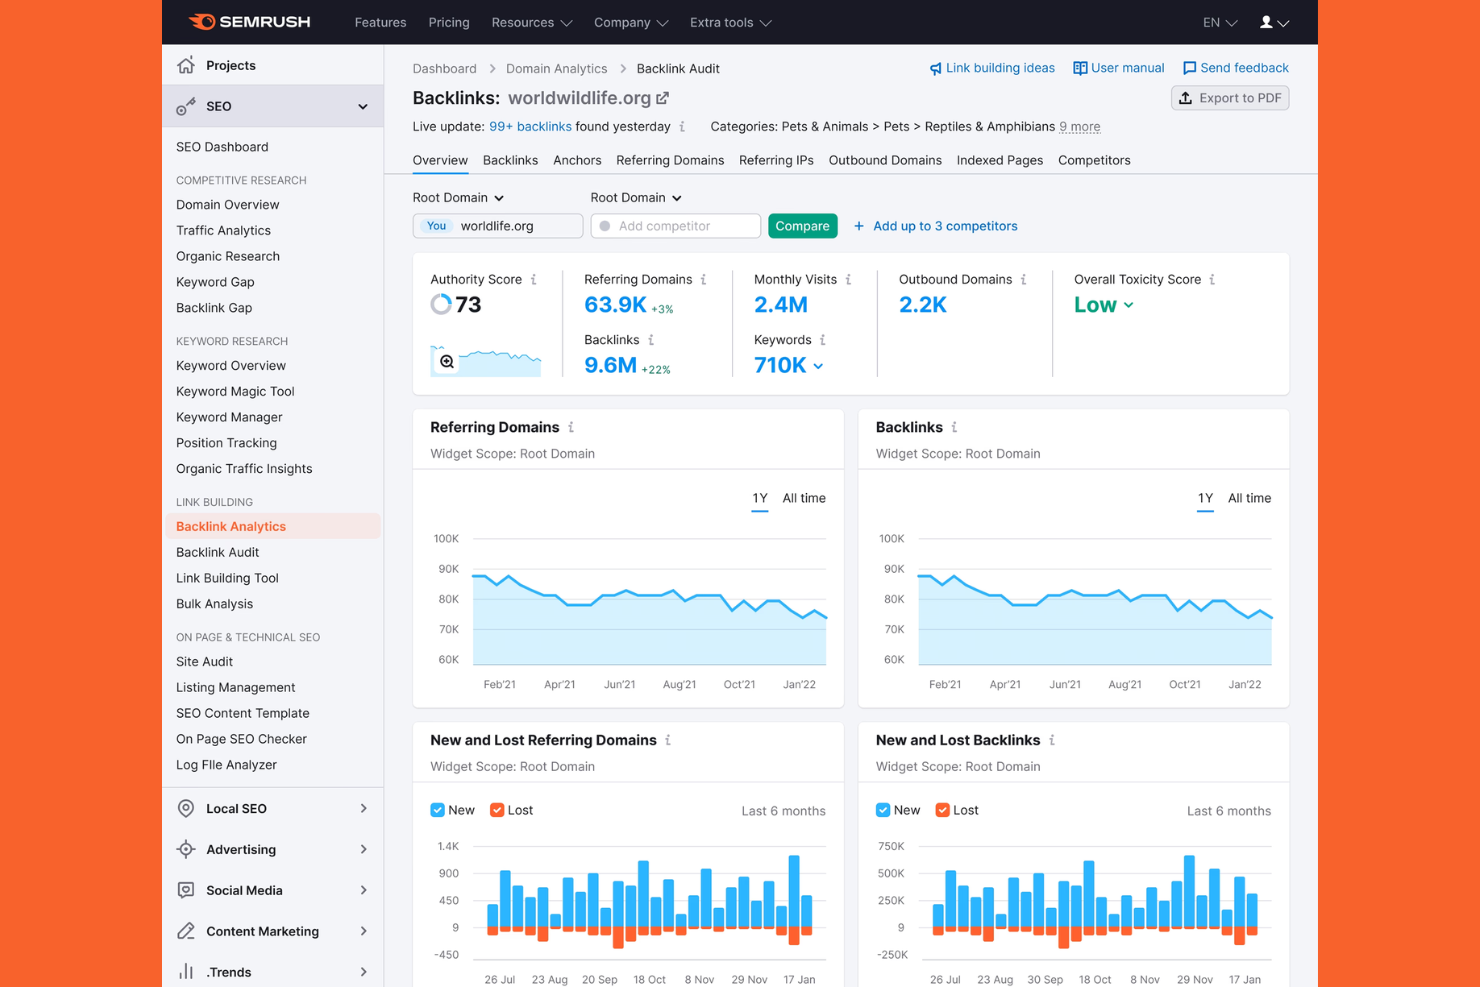This screenshot has height=987, width=1480.
Task: Open the Company dropdown menu
Action: [631, 22]
